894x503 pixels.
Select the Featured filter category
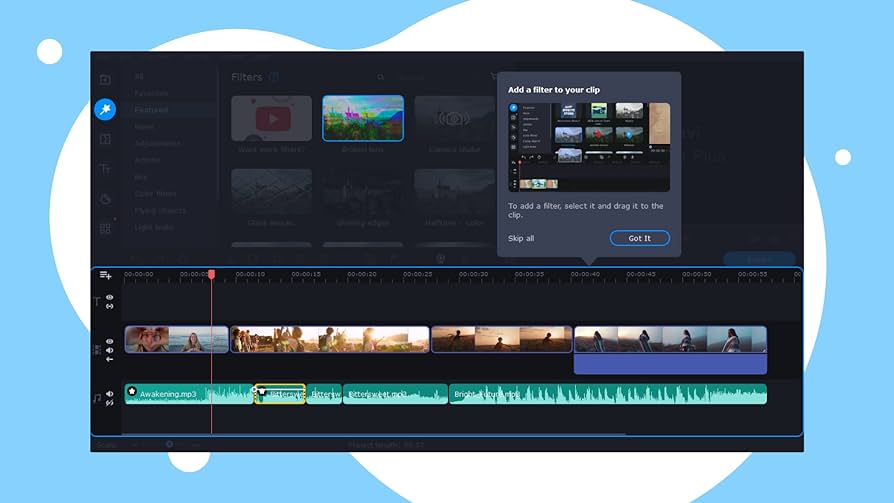click(x=152, y=110)
